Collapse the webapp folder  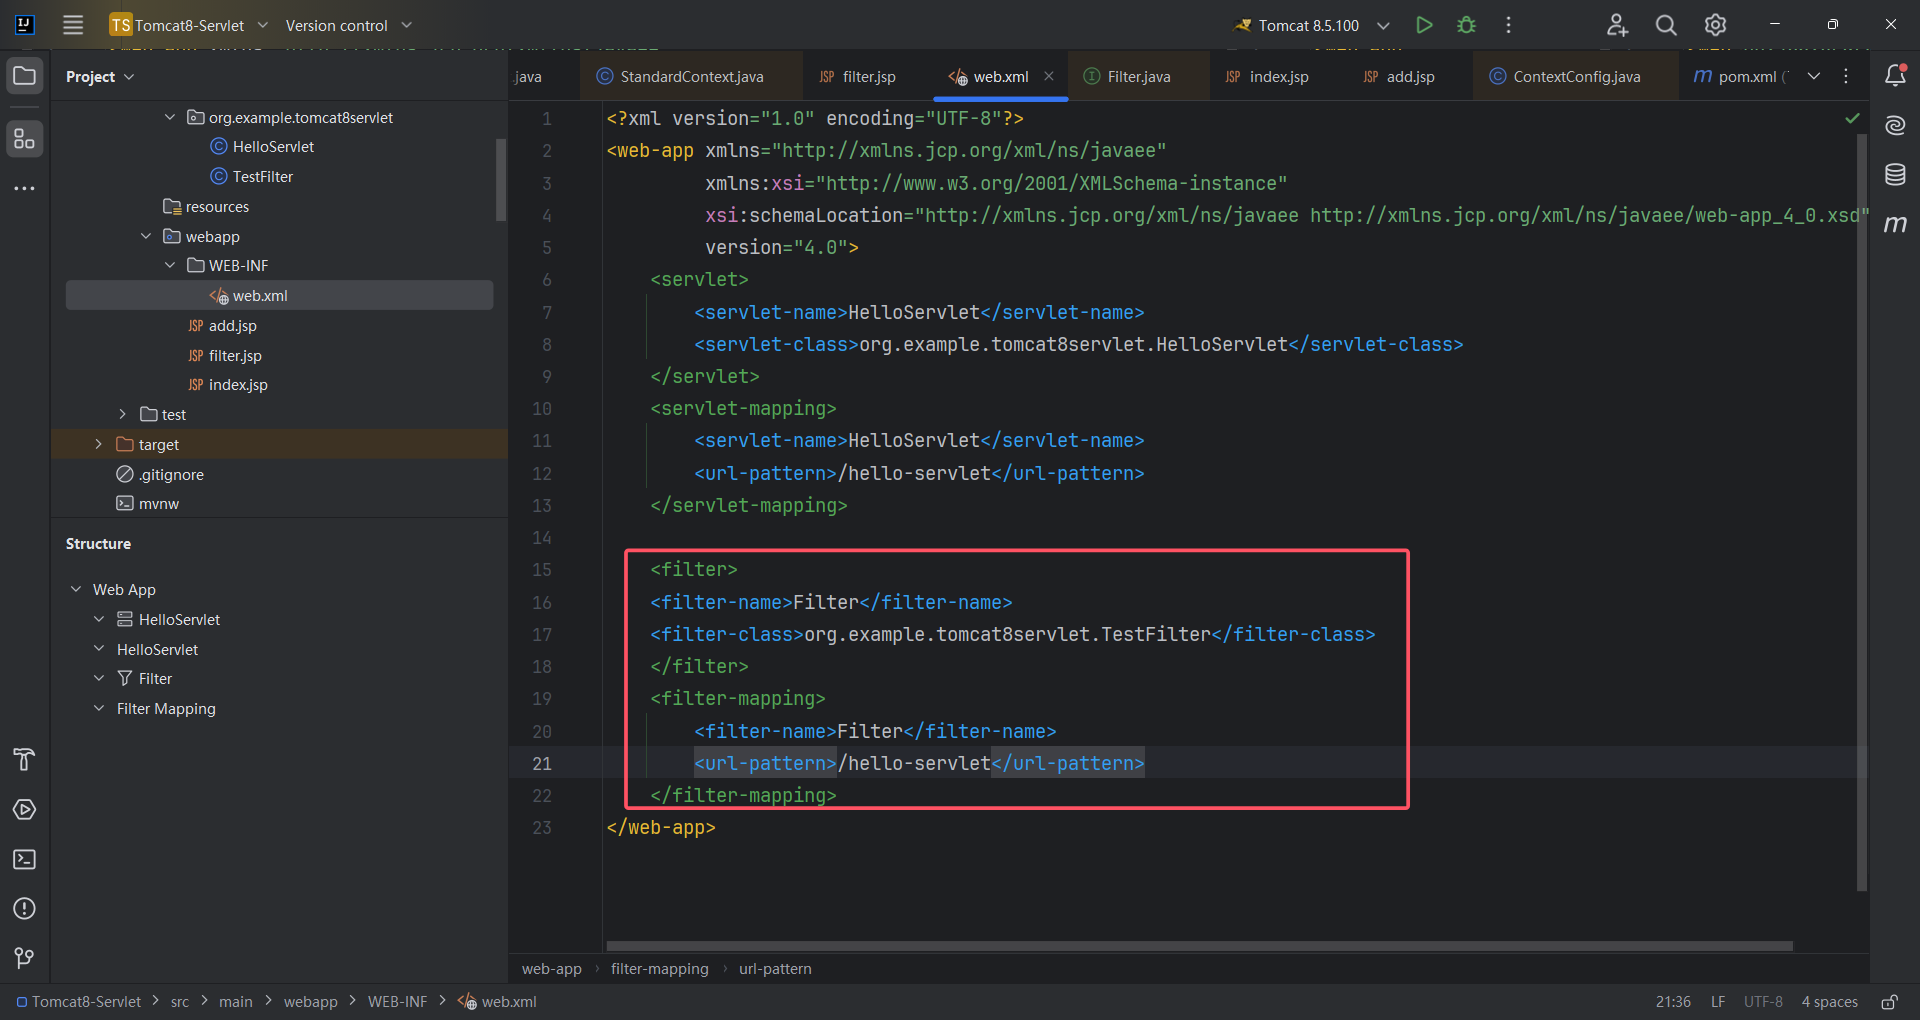146,236
